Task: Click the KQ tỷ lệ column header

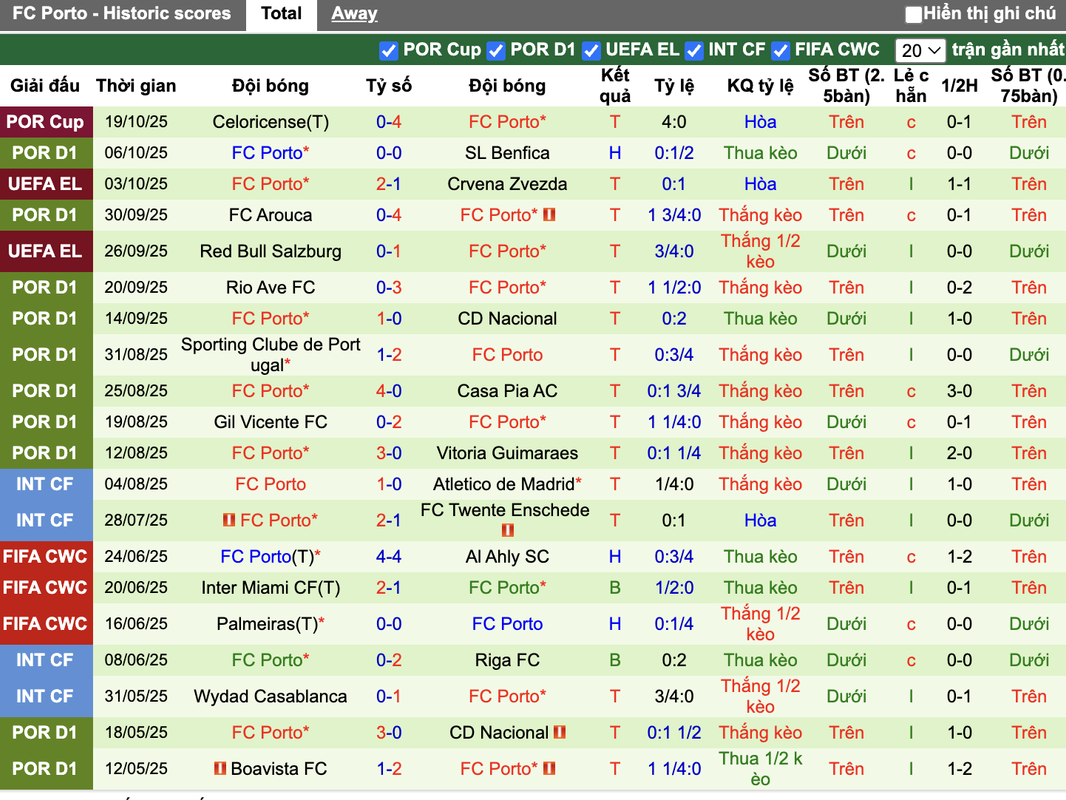Action: [x=760, y=86]
